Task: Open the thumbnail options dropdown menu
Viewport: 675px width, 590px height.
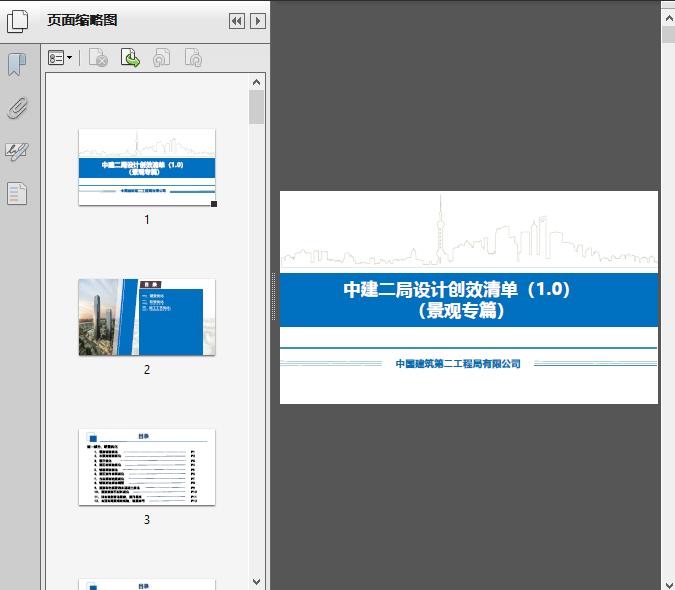Action: pos(60,58)
